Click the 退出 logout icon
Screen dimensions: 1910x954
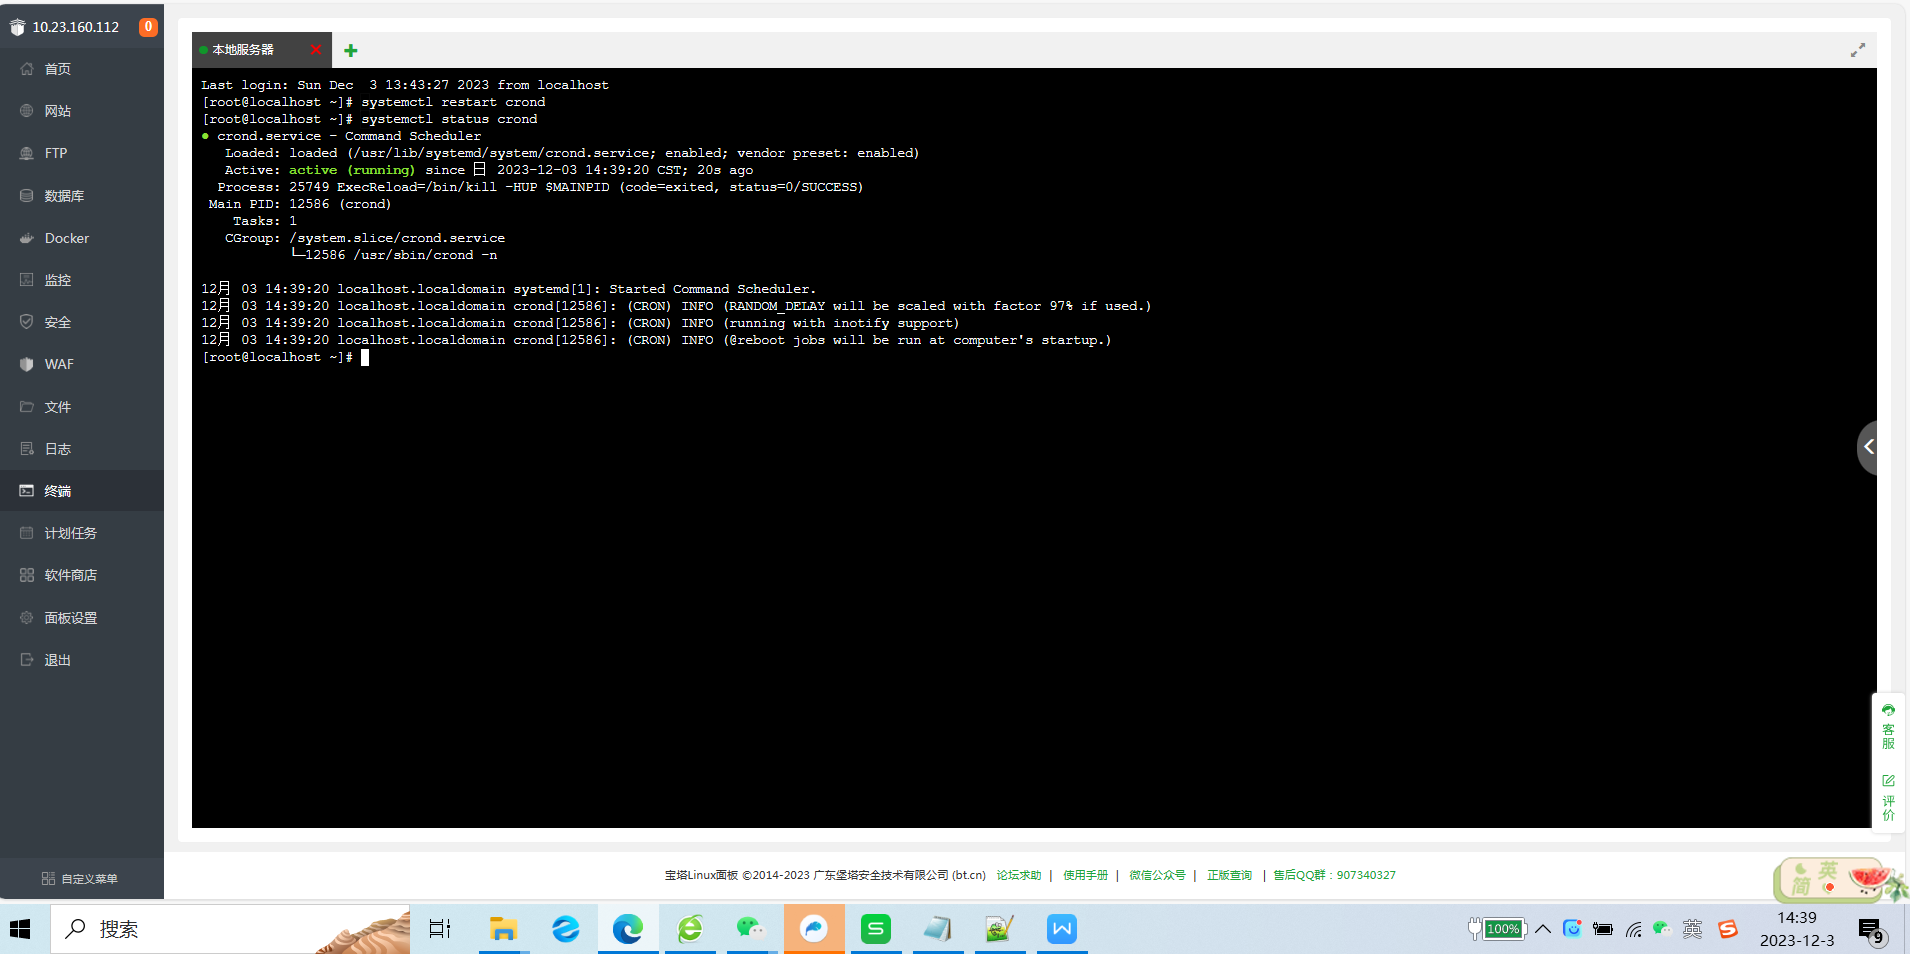tap(27, 660)
